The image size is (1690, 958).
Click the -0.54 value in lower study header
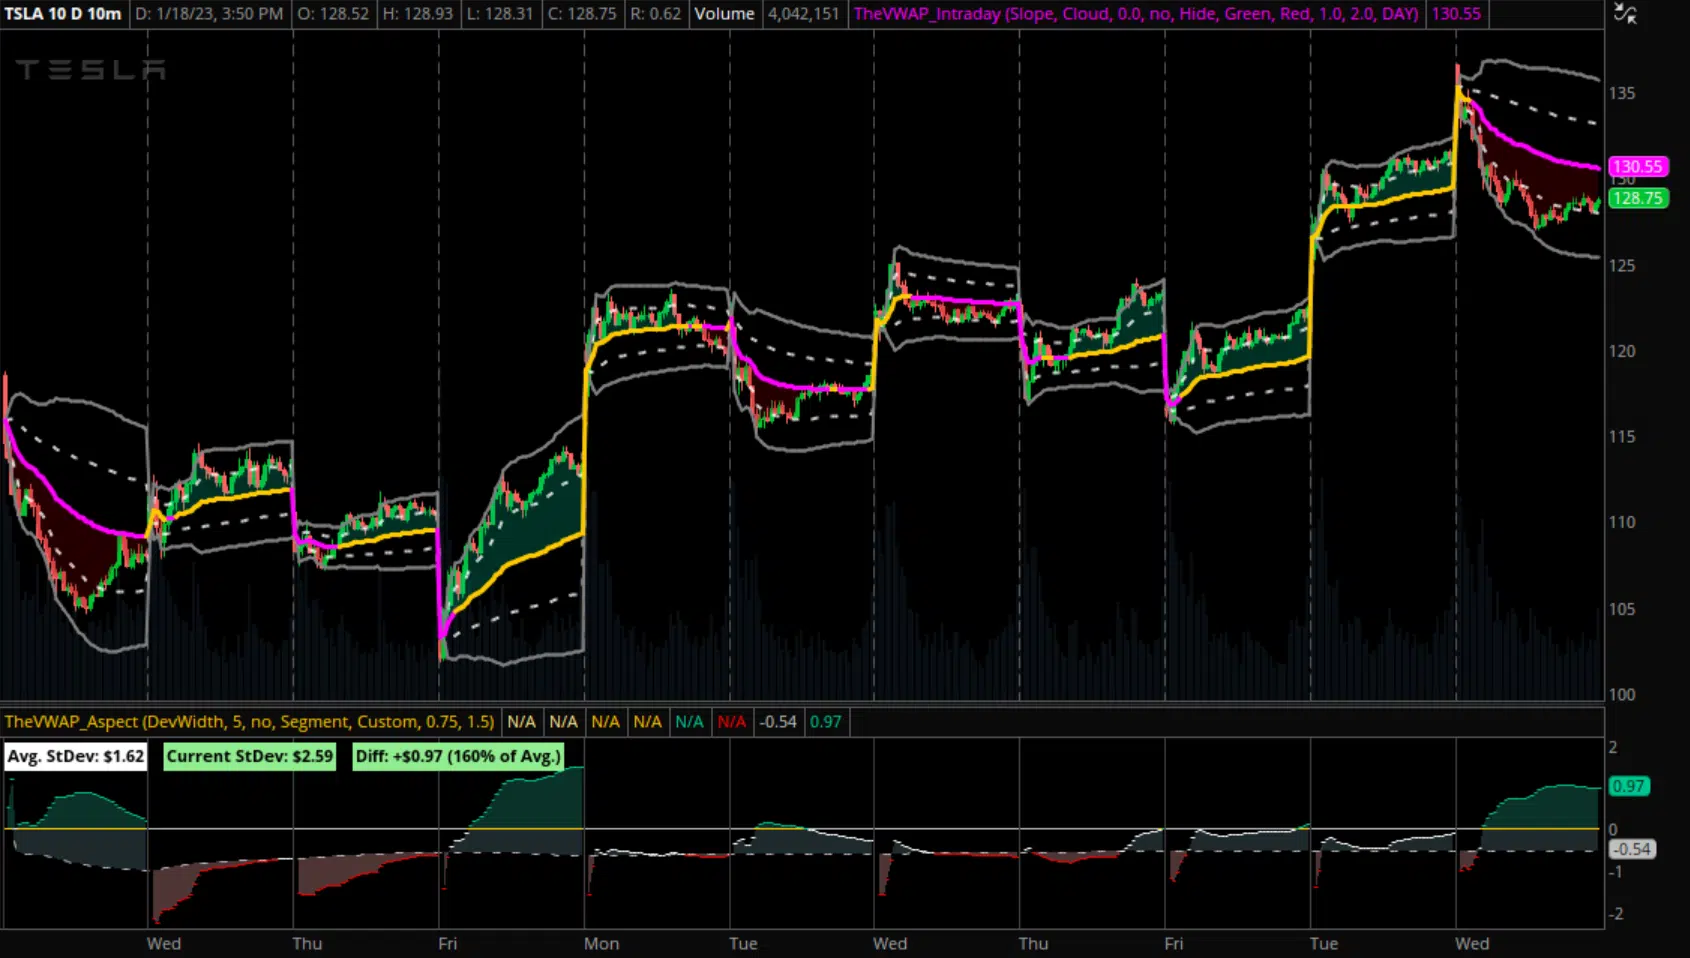777,722
